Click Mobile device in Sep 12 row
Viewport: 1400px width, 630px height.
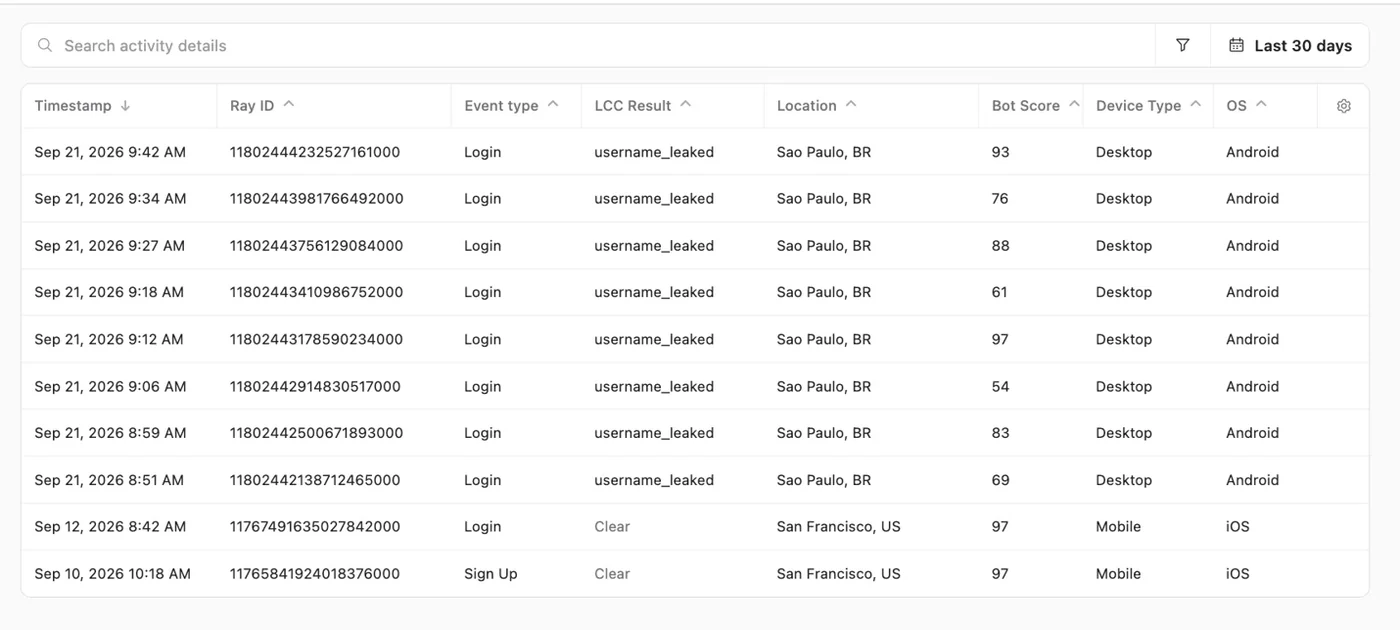click(x=1118, y=527)
